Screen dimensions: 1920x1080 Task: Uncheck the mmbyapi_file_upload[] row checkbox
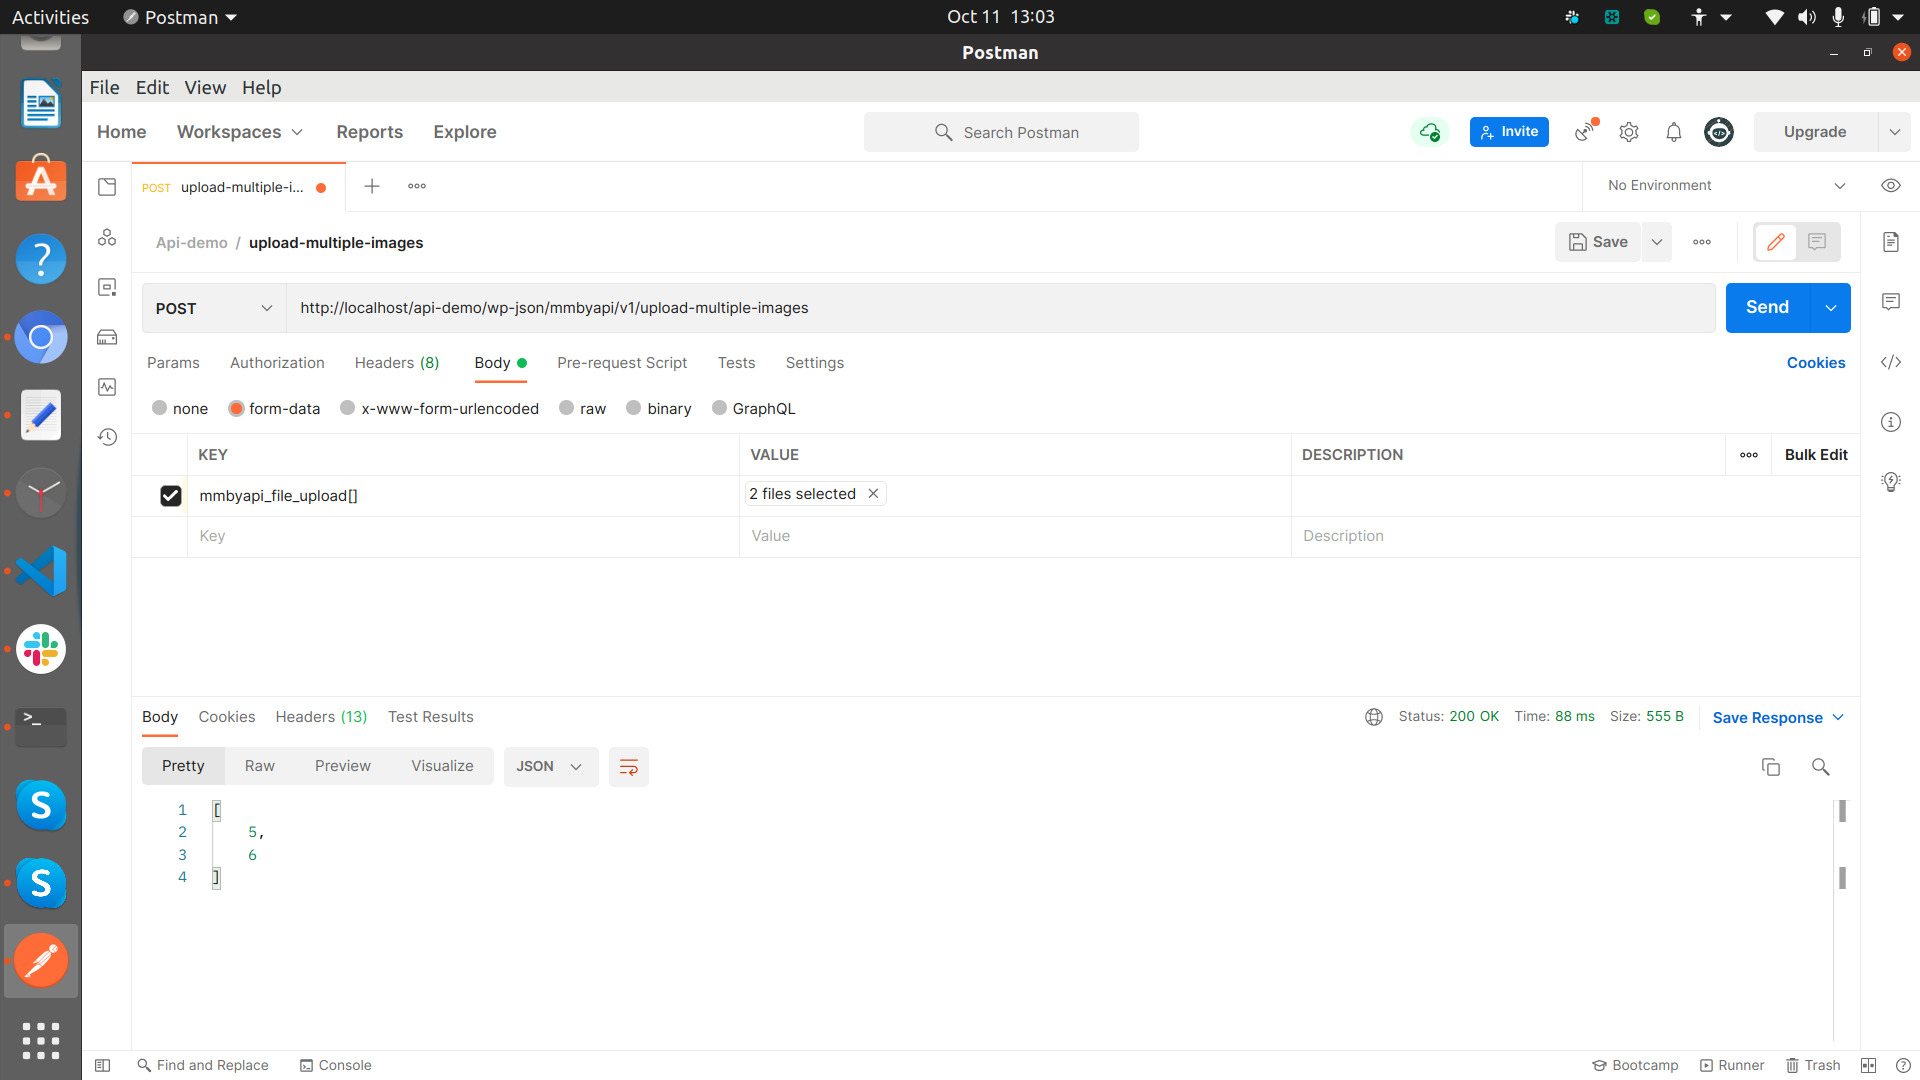171,496
